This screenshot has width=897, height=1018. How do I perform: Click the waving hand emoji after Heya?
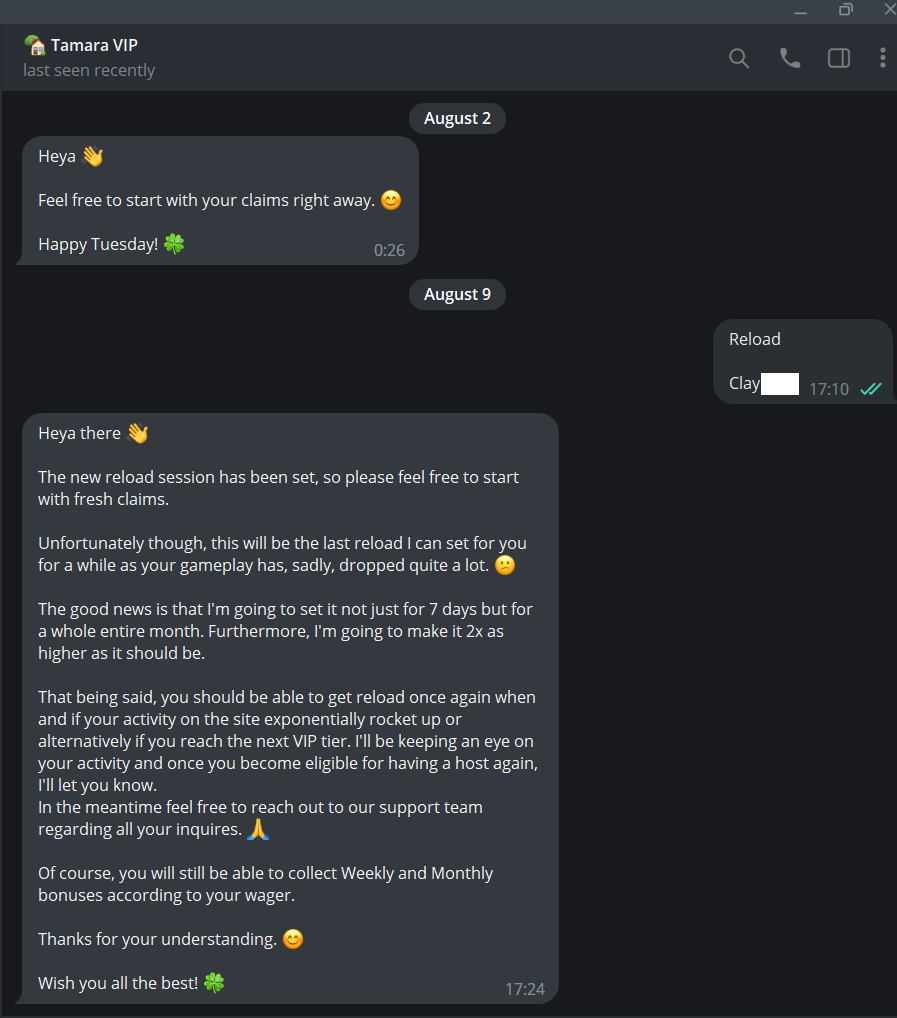coord(93,156)
